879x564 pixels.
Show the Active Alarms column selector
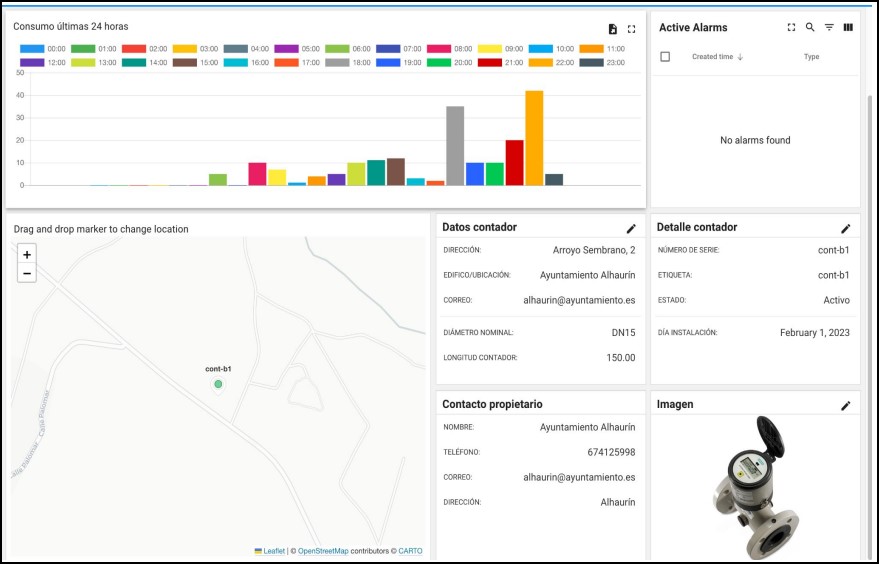848,28
